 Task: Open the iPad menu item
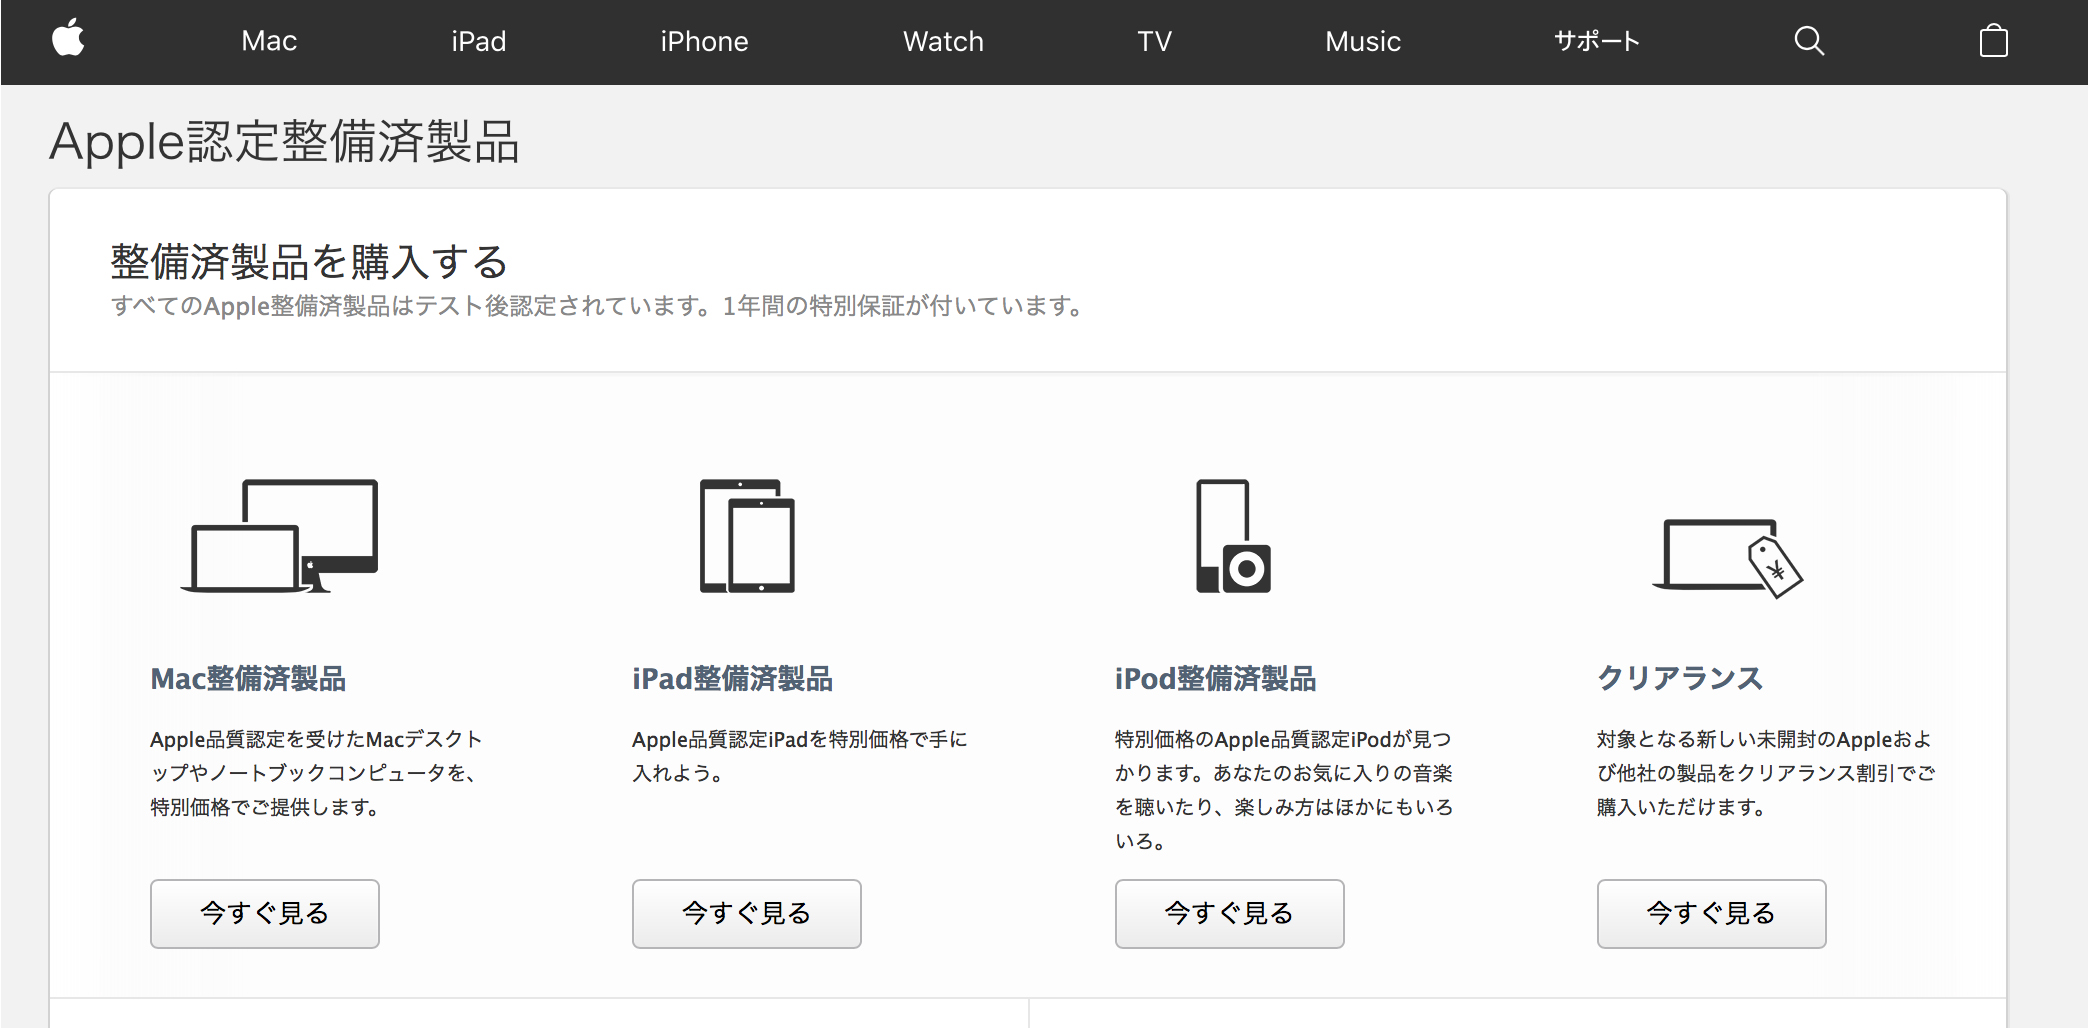tap(478, 41)
